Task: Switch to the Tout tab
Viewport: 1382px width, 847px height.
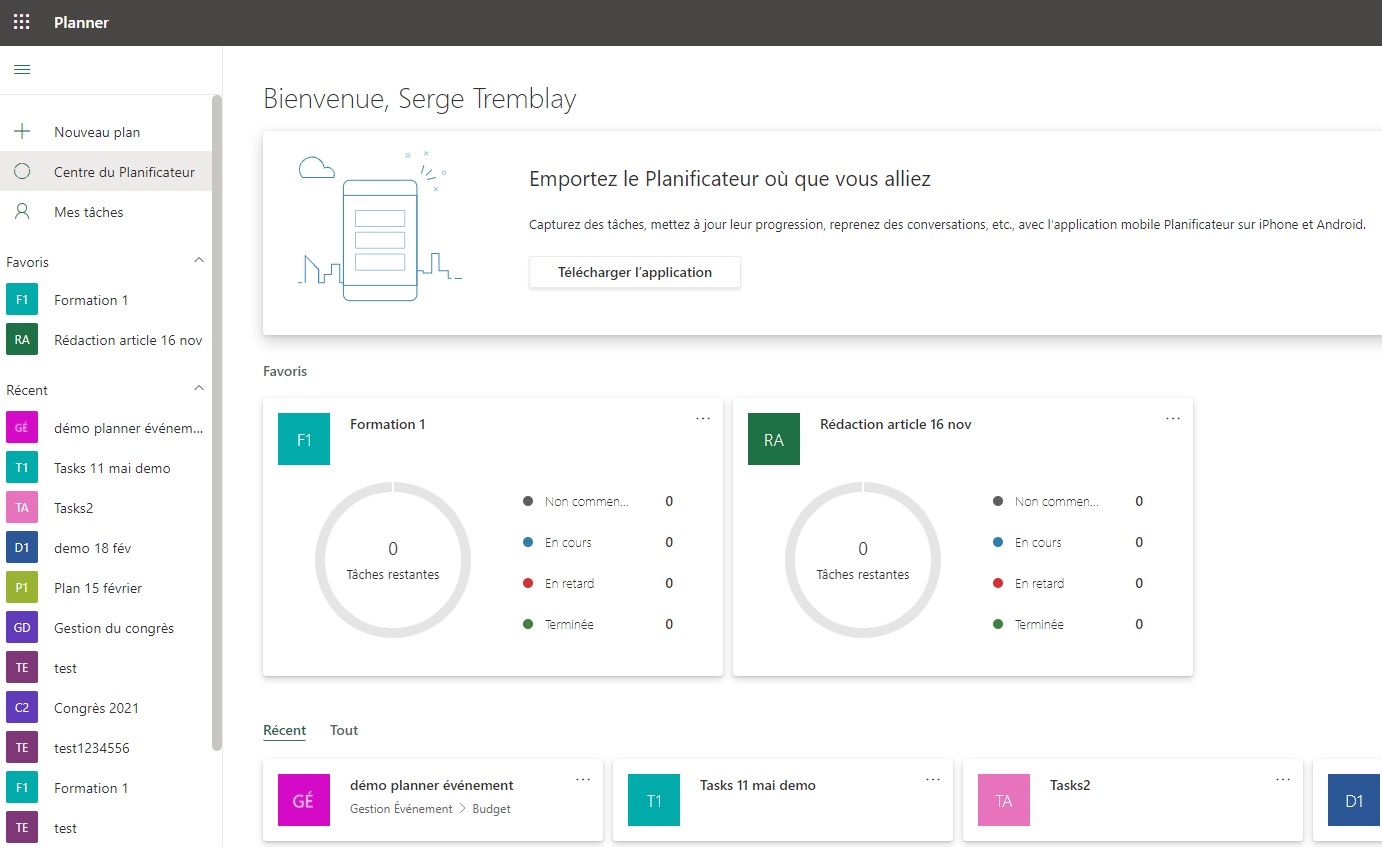Action: [344, 731]
